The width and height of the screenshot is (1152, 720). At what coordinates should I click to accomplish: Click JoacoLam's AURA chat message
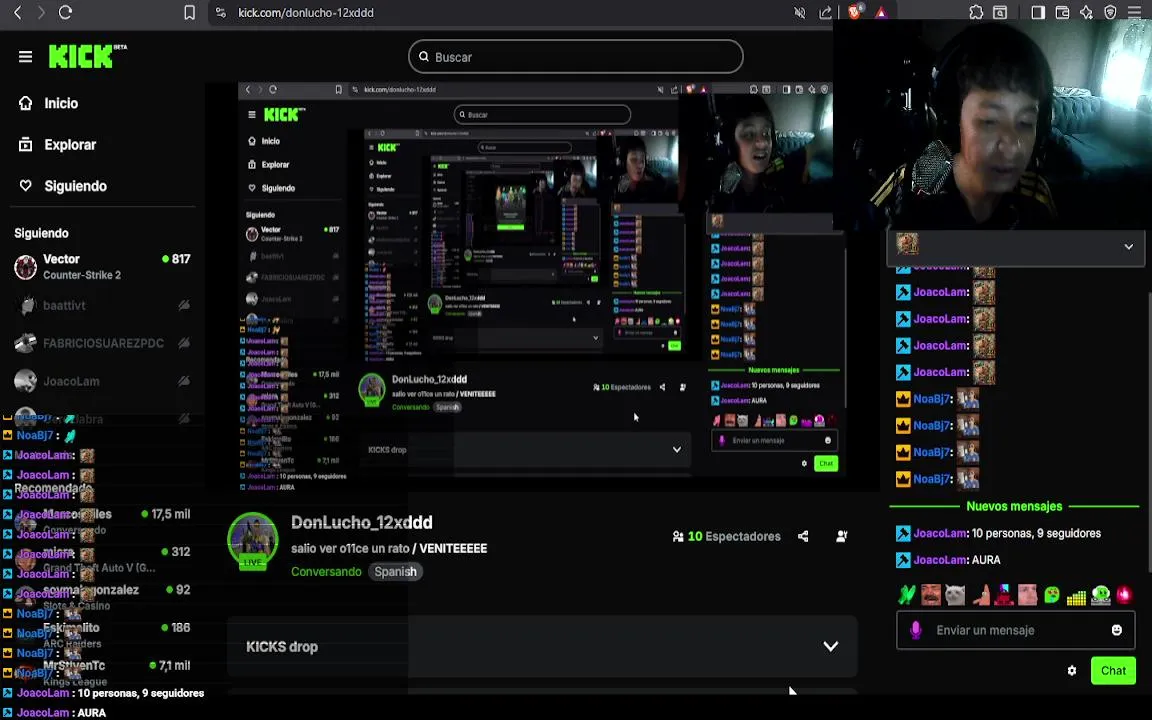click(948, 560)
